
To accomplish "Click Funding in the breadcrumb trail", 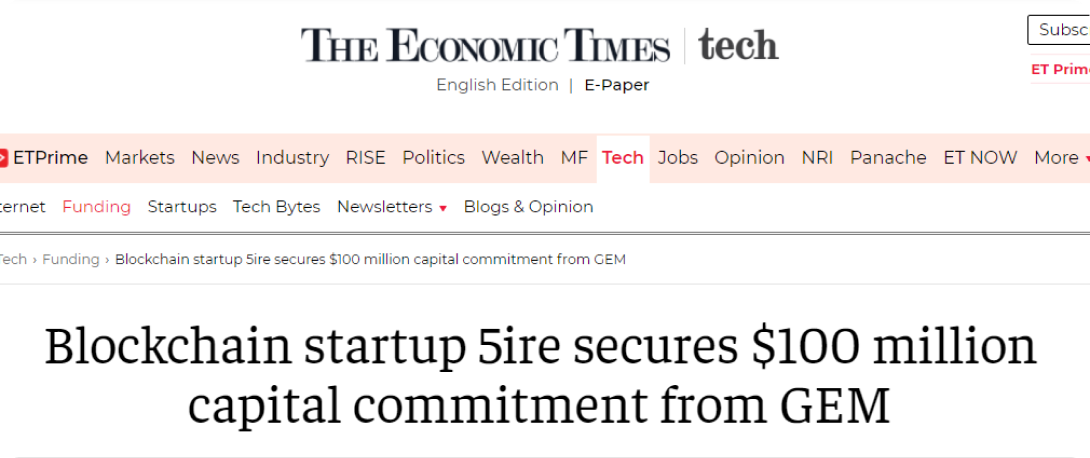I will (70, 259).
